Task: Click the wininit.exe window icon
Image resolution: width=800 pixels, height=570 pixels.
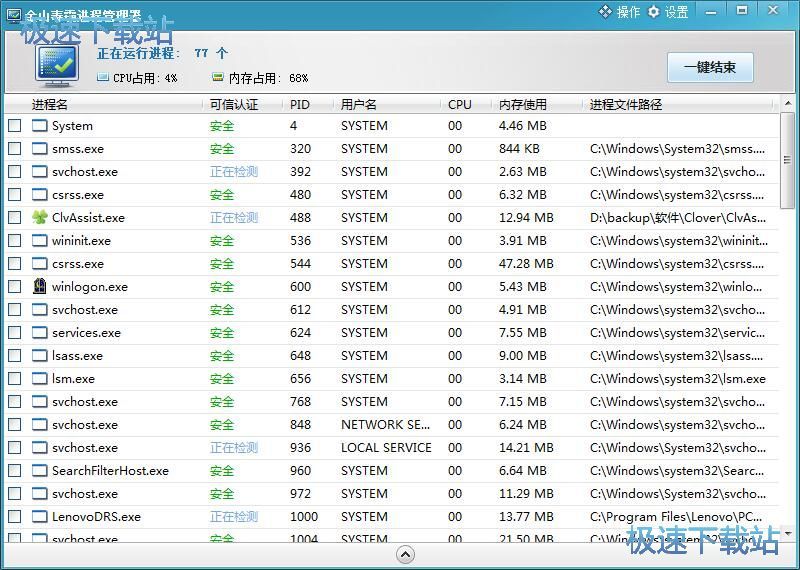Action: click(x=39, y=240)
